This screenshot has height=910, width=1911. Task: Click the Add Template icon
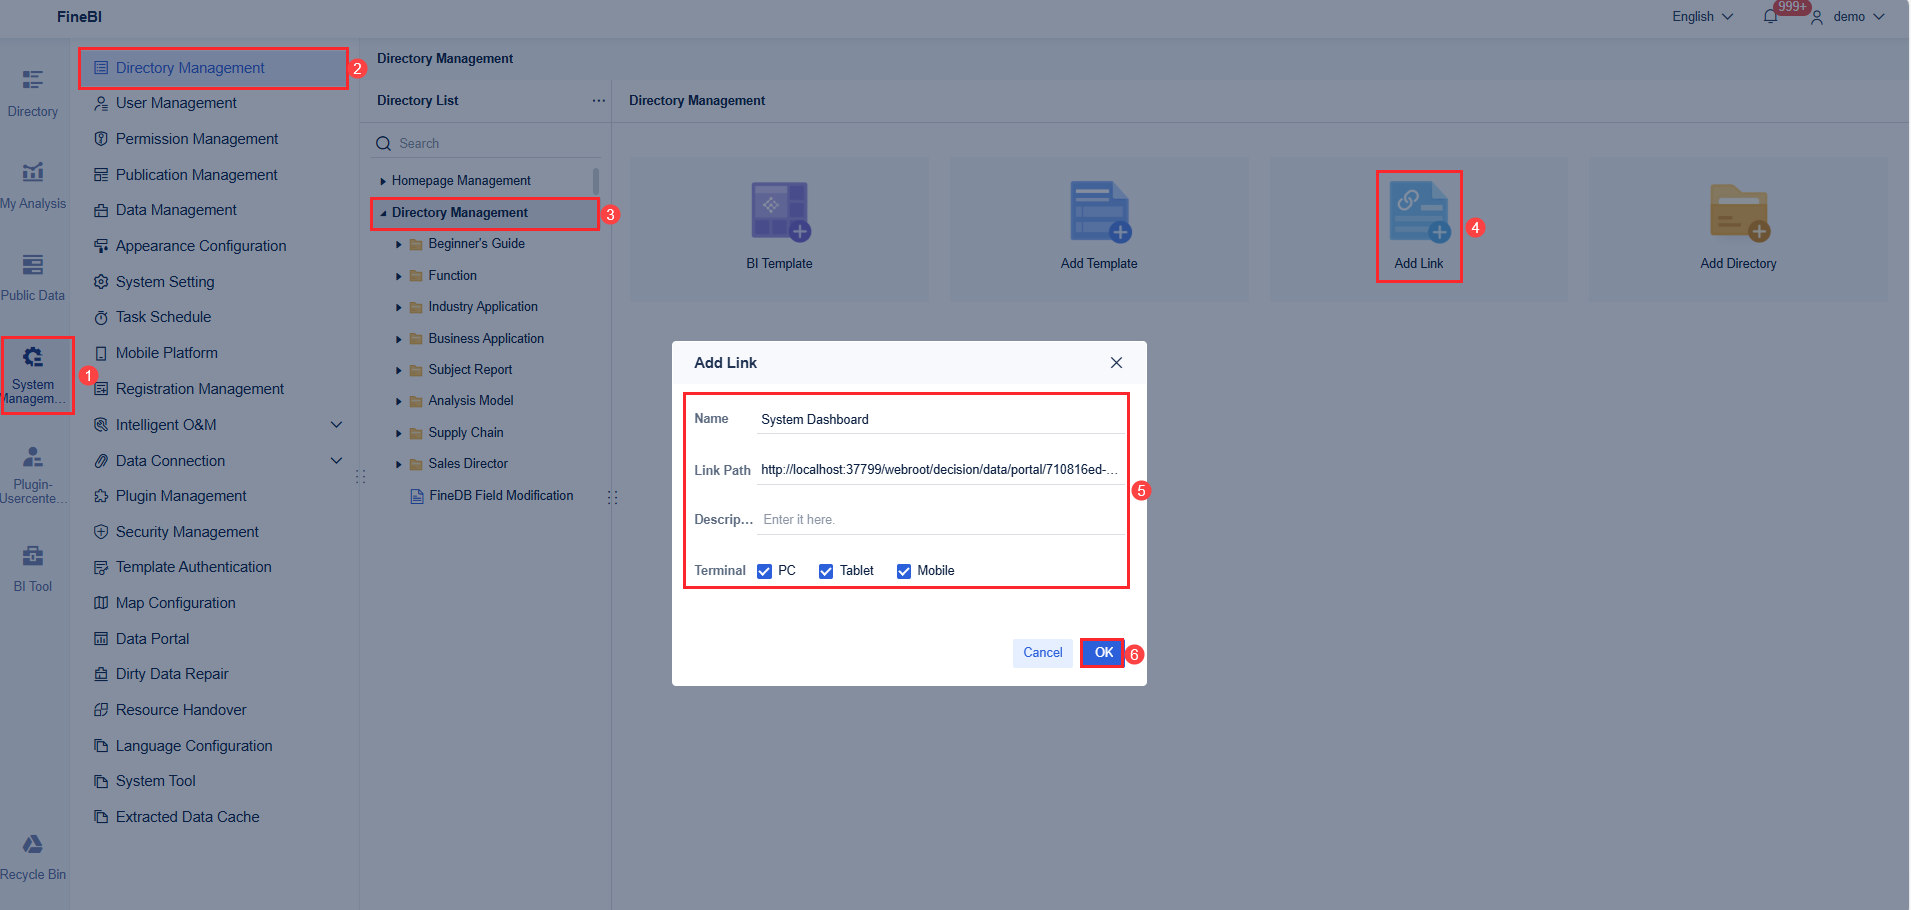click(x=1100, y=211)
